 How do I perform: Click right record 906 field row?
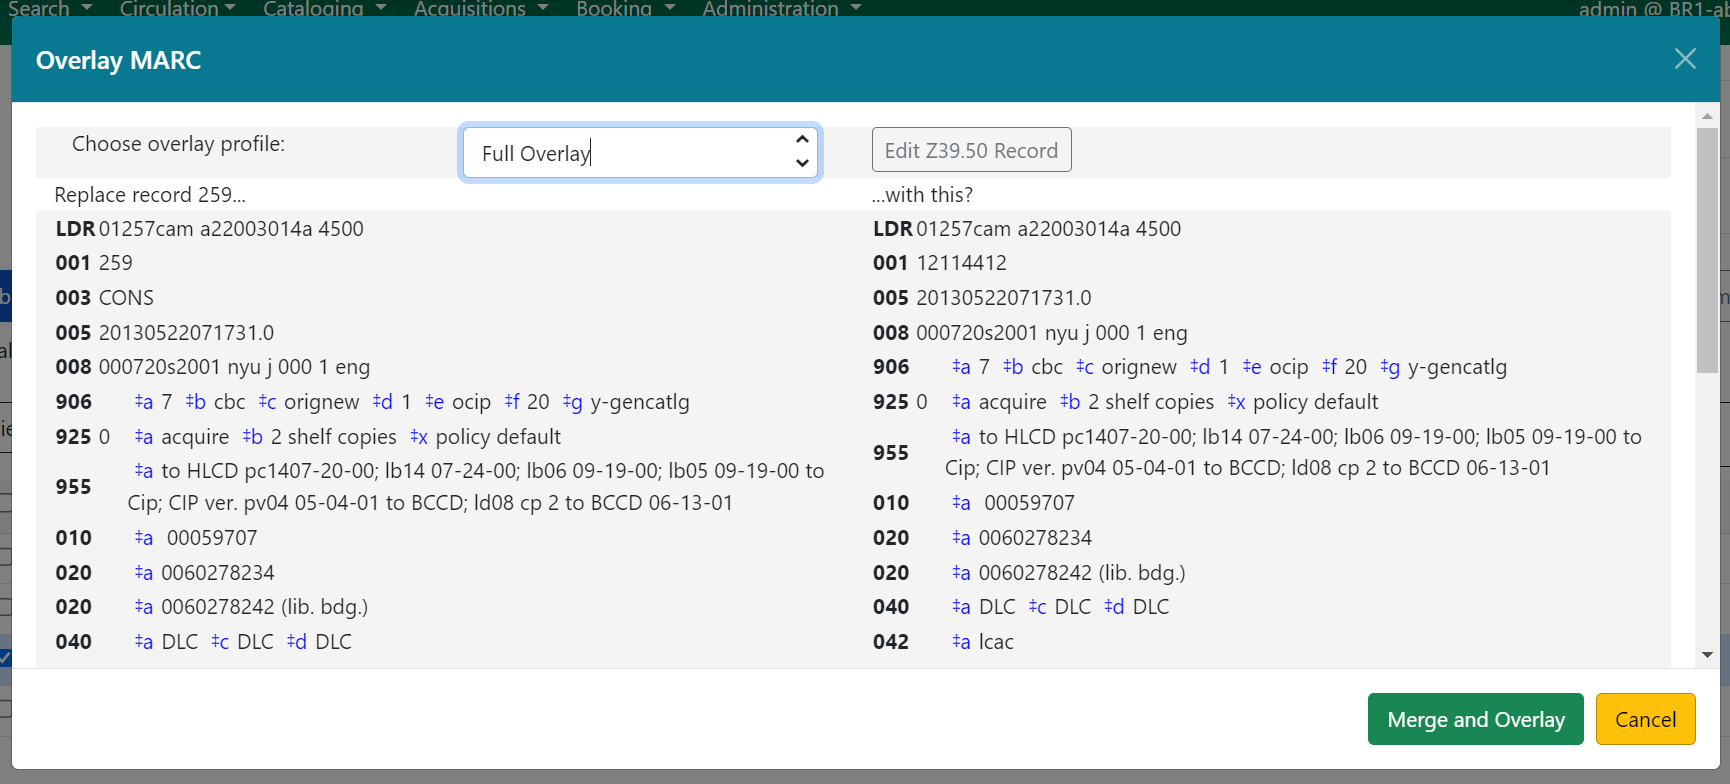point(1229,367)
